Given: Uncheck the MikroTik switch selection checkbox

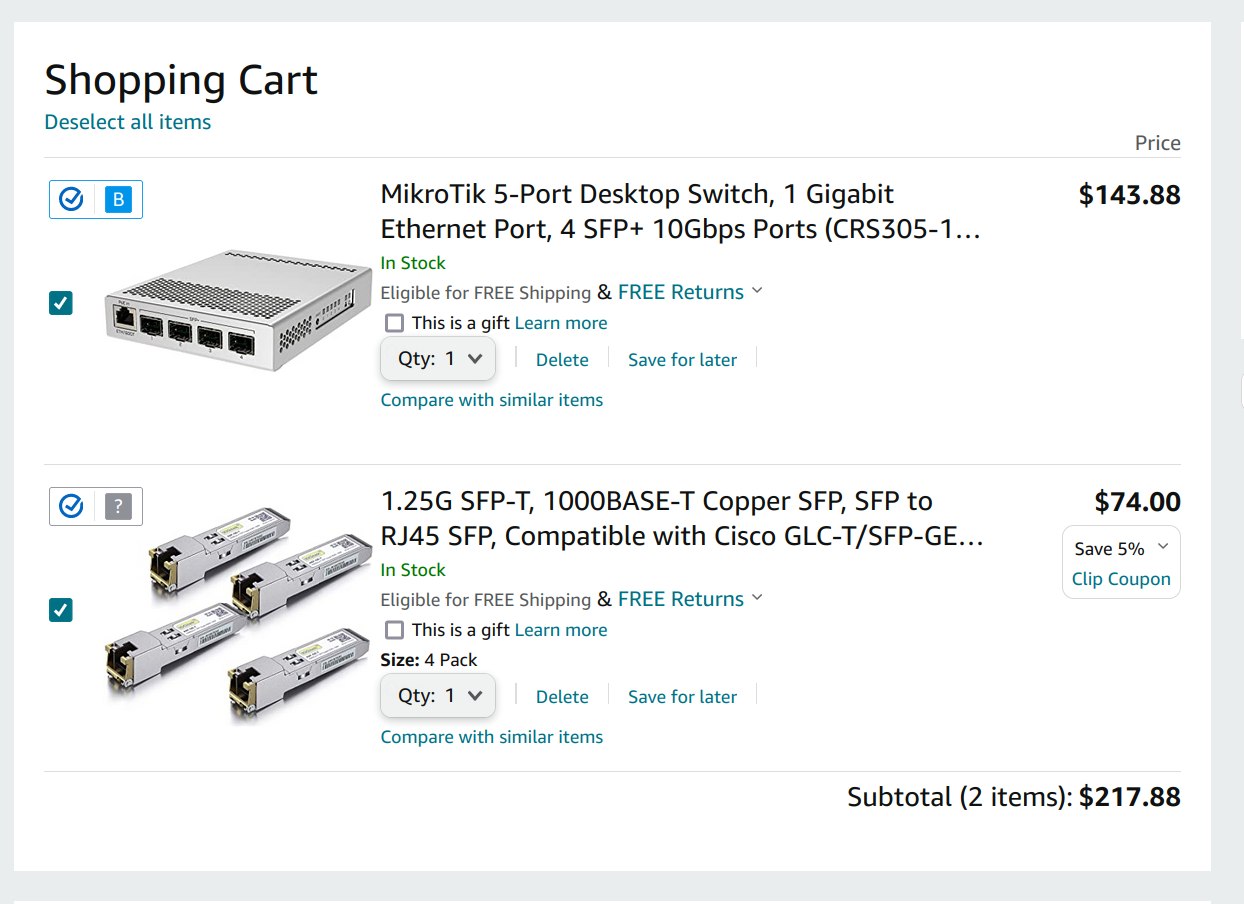Looking at the screenshot, I should 61,303.
